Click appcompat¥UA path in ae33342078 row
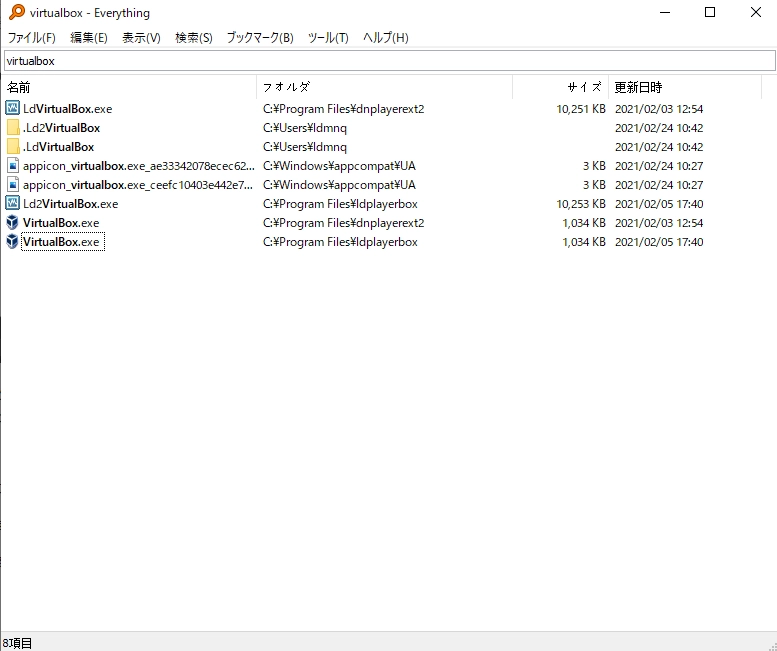 coord(339,165)
